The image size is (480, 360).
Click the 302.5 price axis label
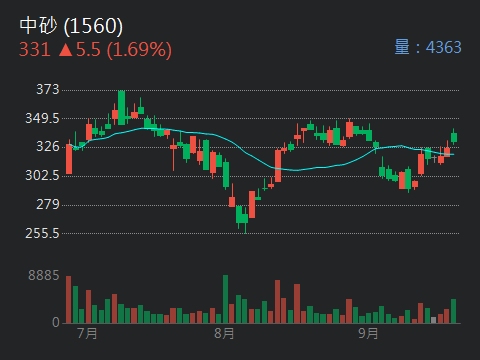point(42,175)
